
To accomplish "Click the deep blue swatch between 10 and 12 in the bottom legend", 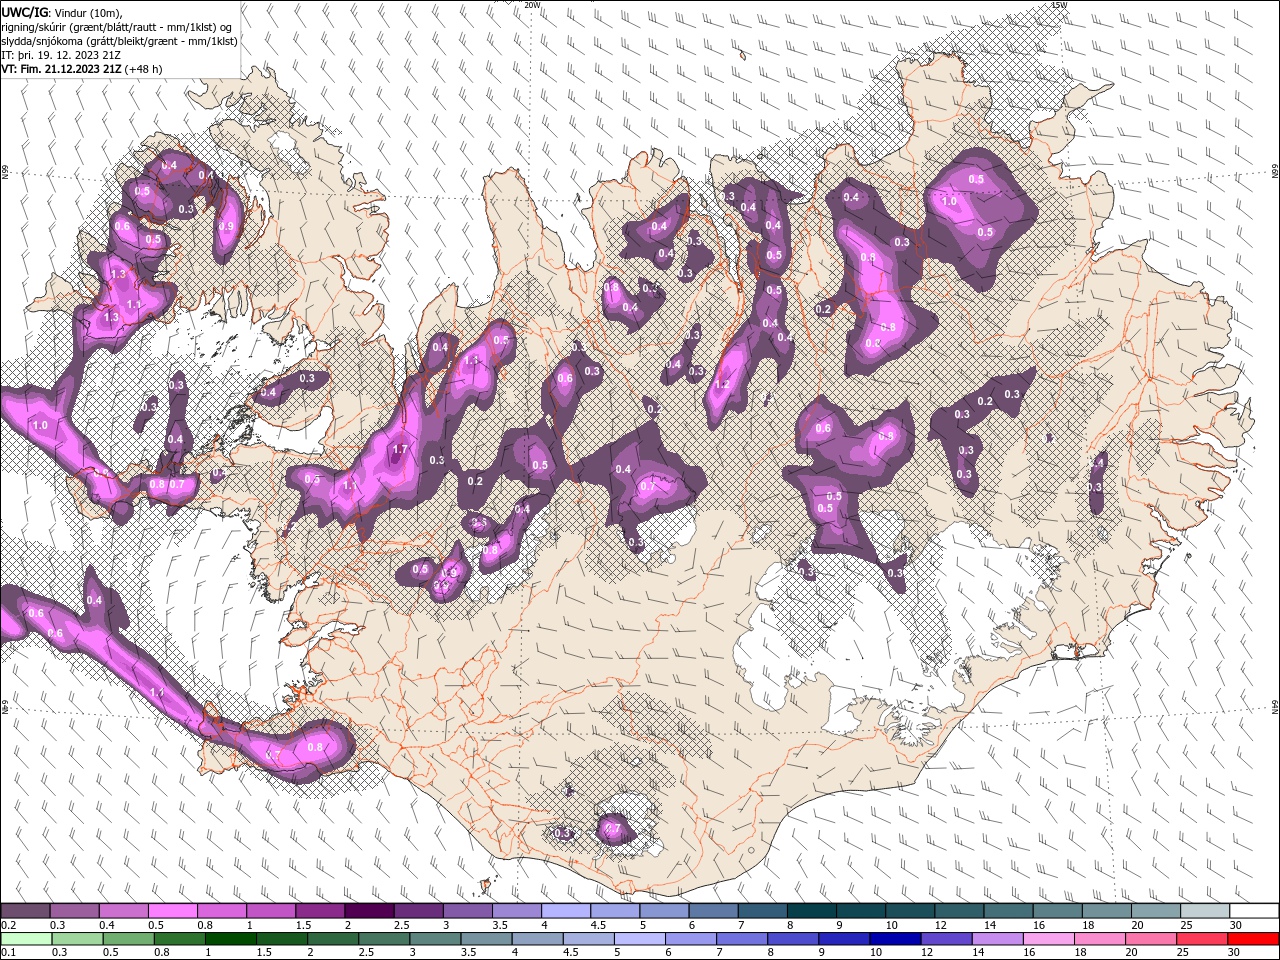I will tap(897, 939).
